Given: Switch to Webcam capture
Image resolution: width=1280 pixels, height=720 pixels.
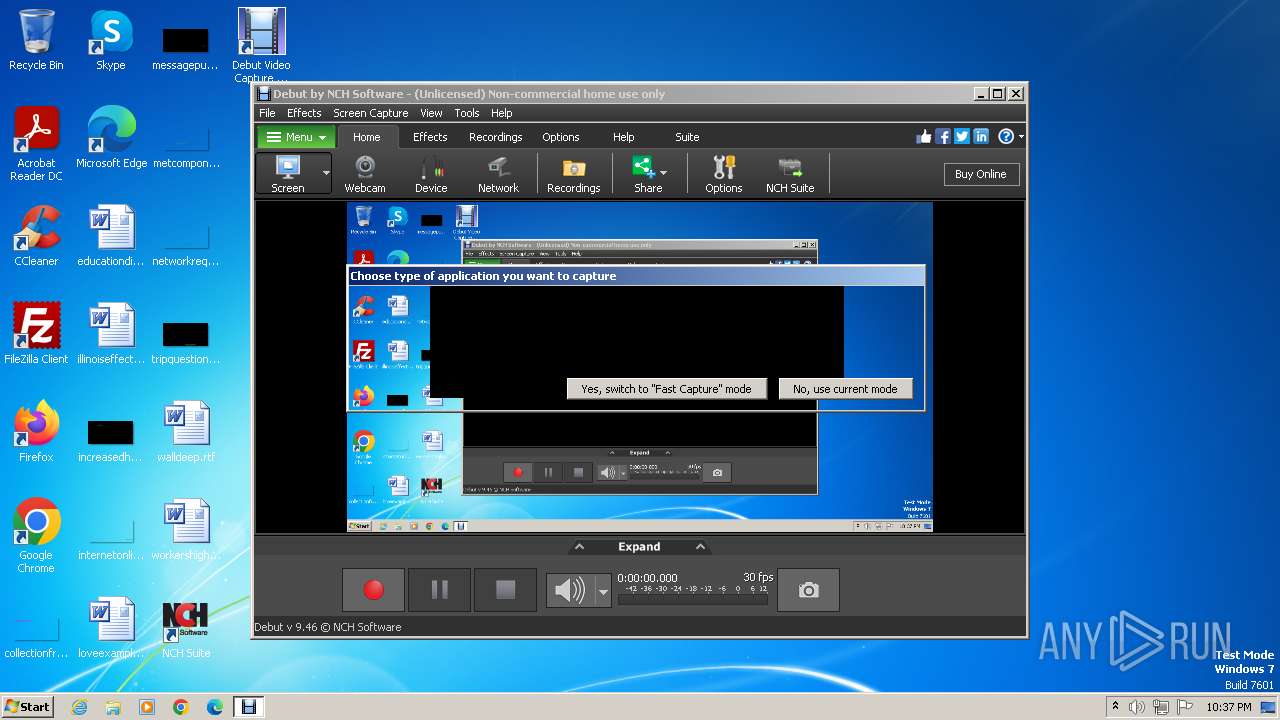Looking at the screenshot, I should [365, 174].
